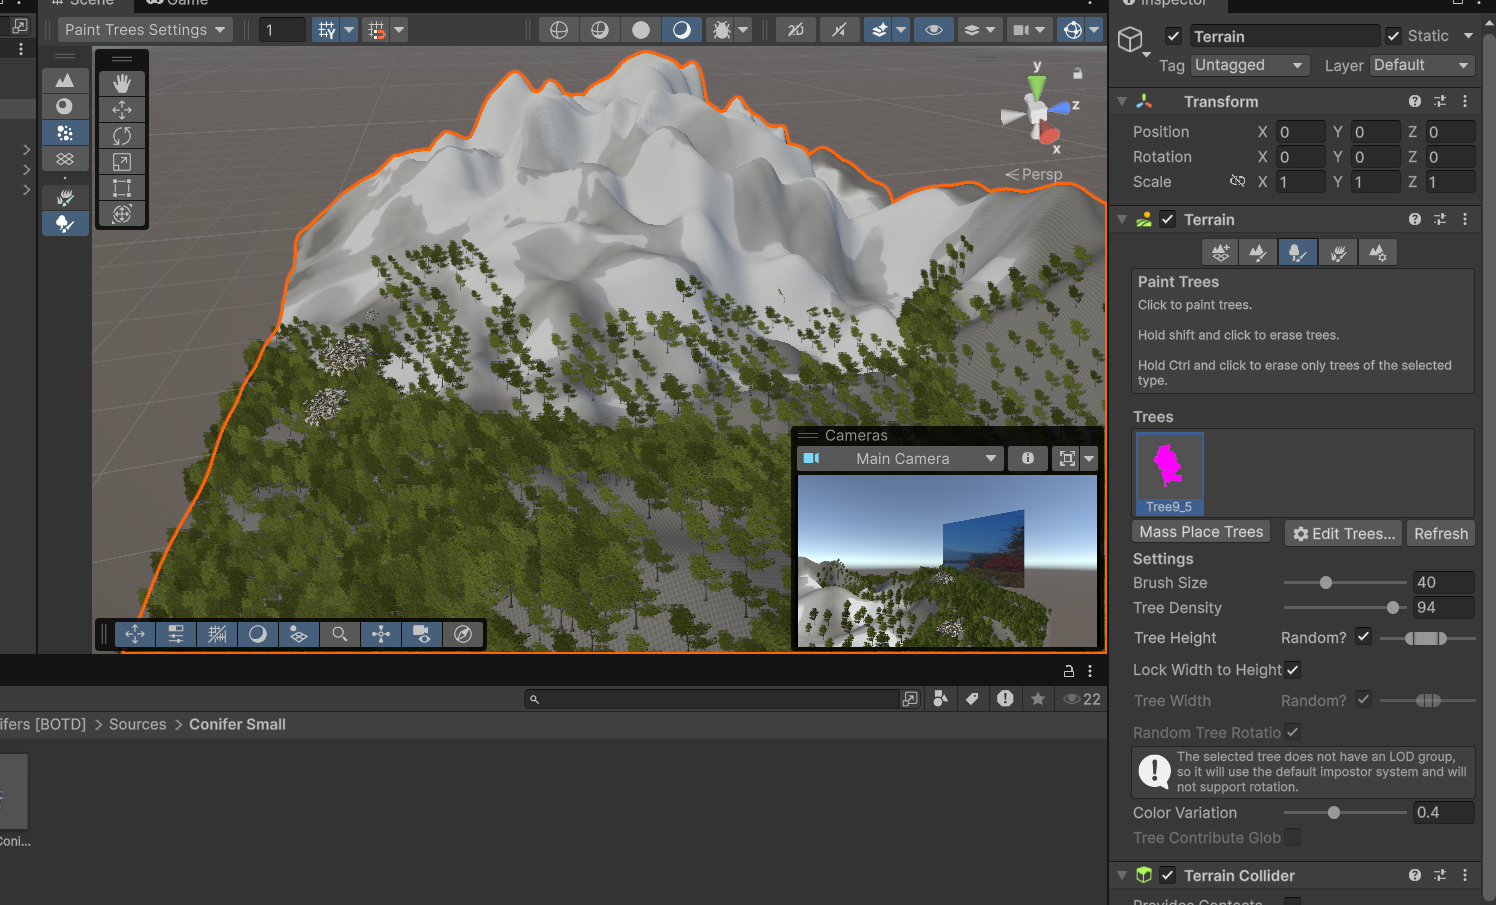Uncheck the Static checkbox
This screenshot has height=905, width=1496.
(x=1393, y=36)
